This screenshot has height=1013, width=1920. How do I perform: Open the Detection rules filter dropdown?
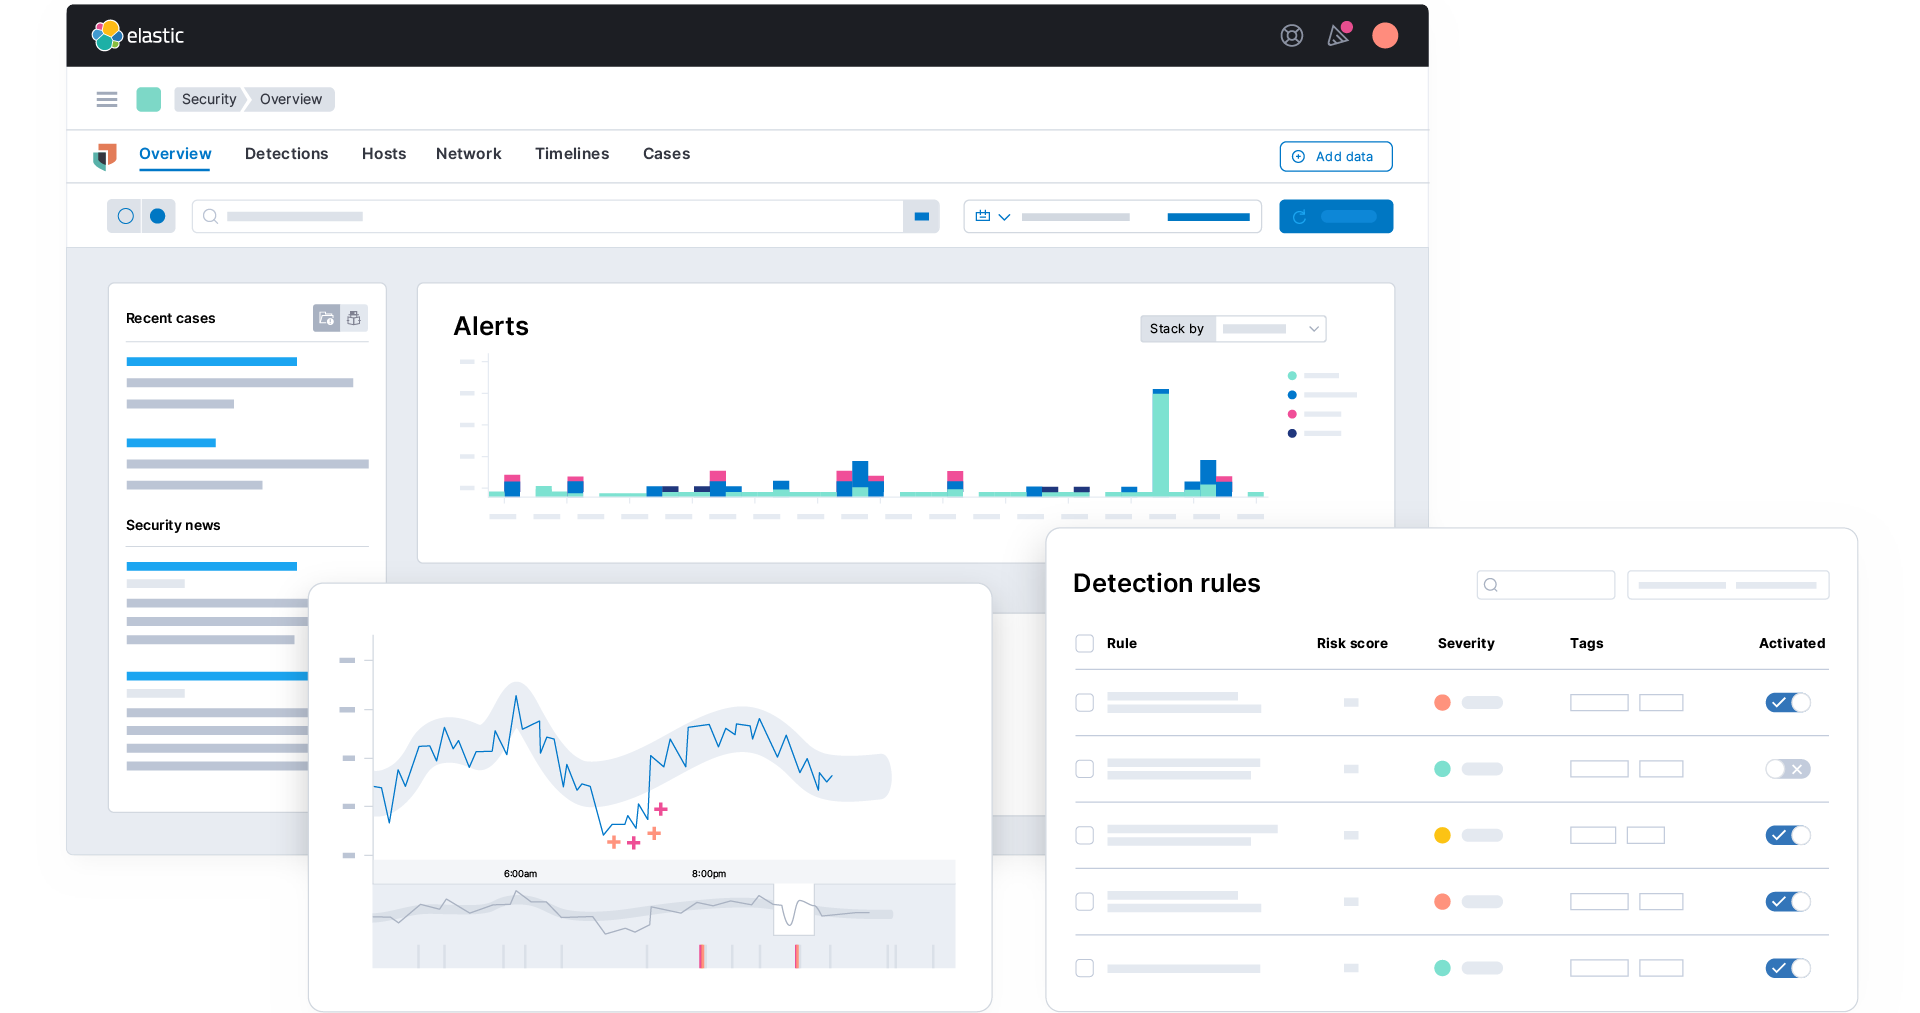1728,585
